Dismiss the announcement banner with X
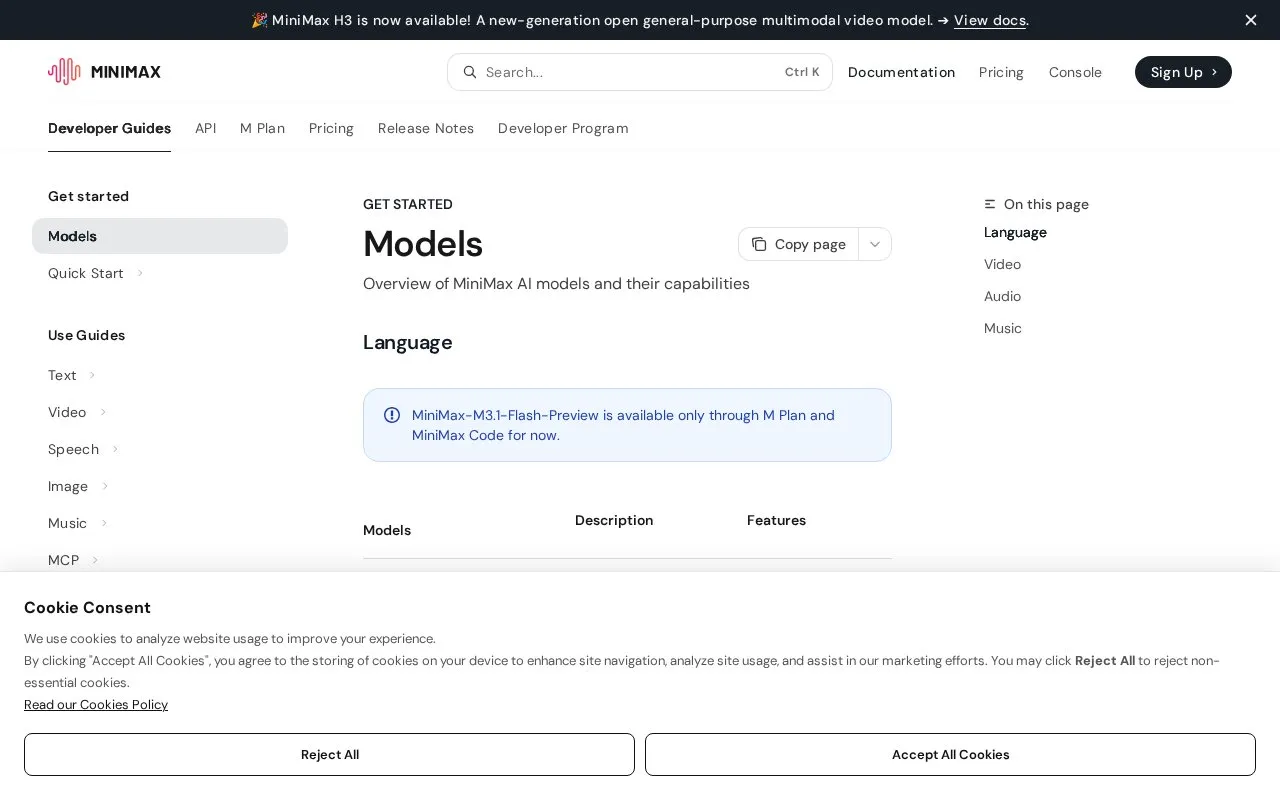This screenshot has height=800, width=1280. click(1251, 20)
